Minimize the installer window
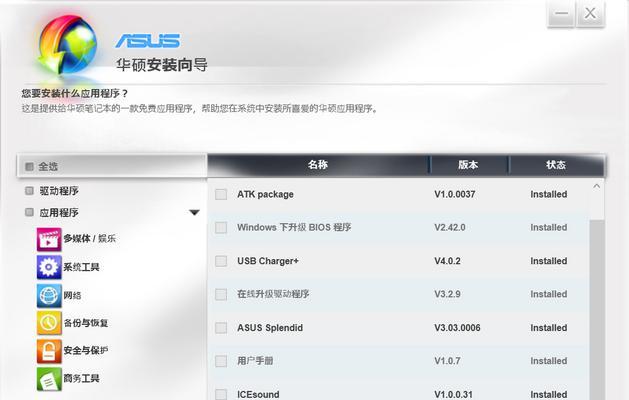The image size is (629, 400). [561, 14]
